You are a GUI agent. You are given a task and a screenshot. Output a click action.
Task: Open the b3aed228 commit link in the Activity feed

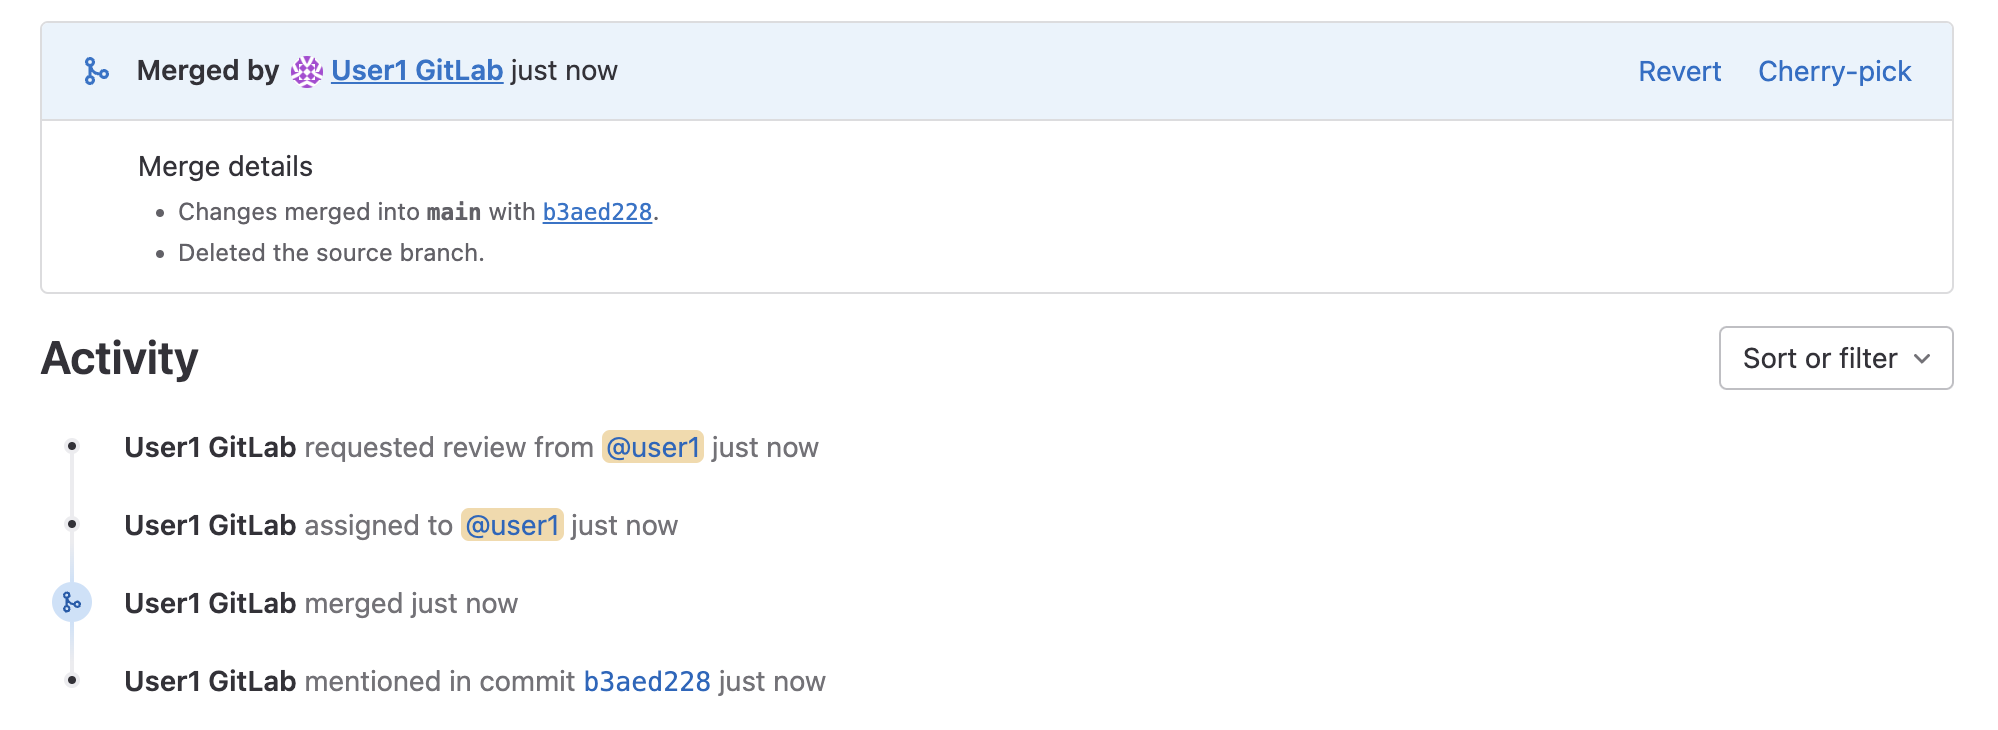click(x=646, y=681)
